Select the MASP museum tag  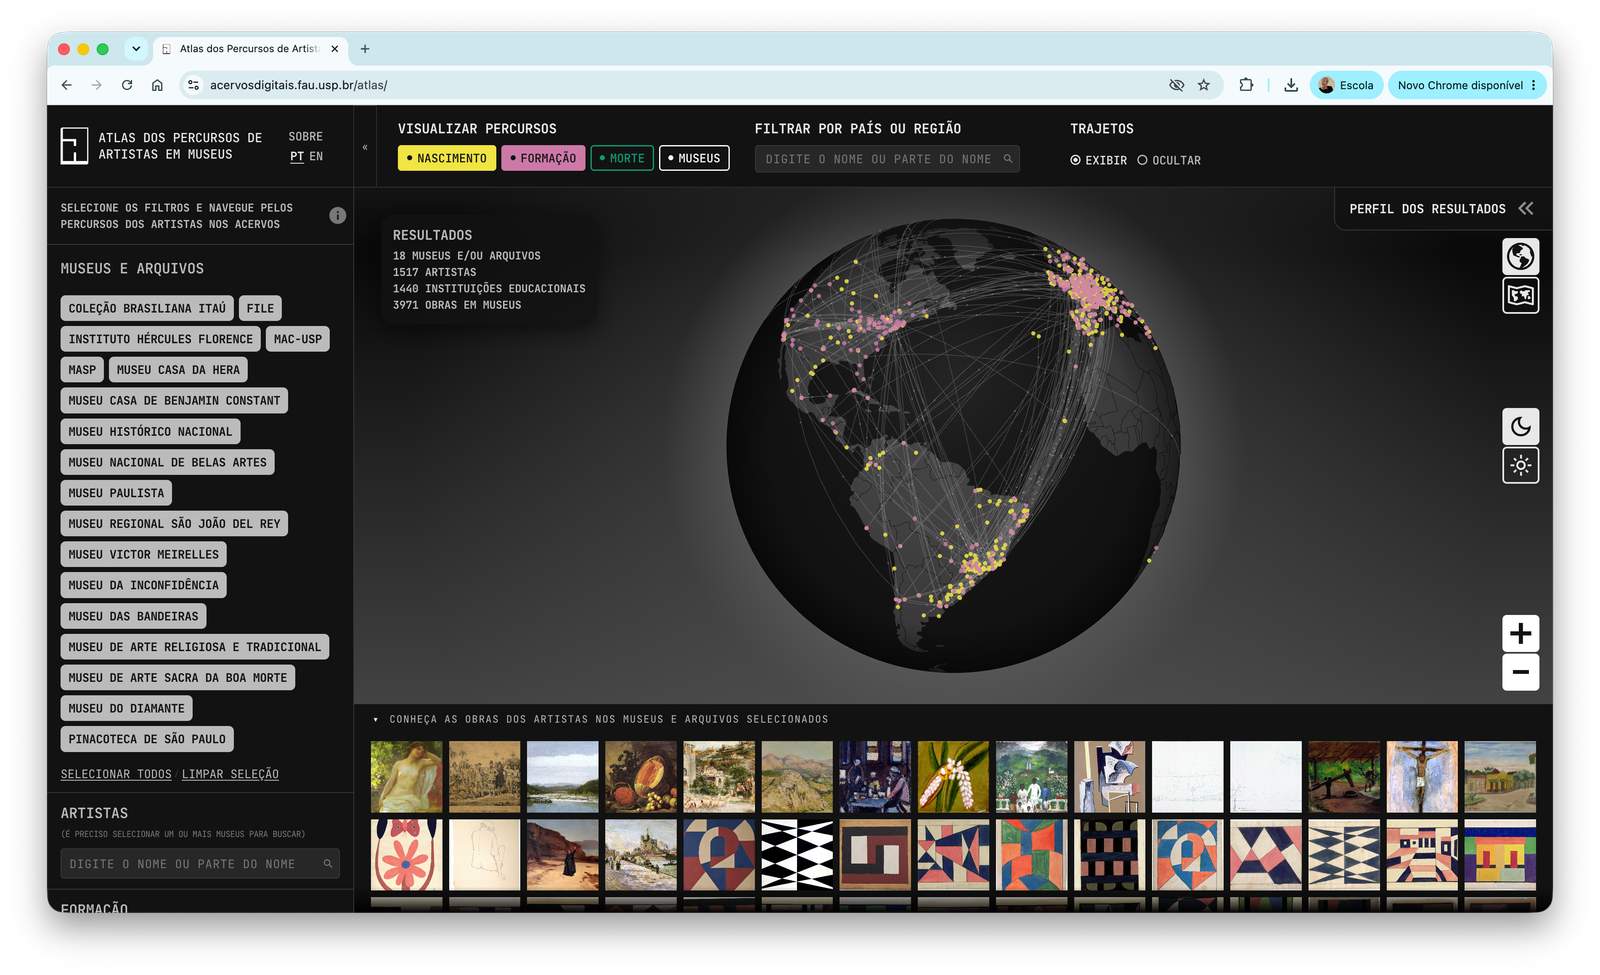pos(82,370)
